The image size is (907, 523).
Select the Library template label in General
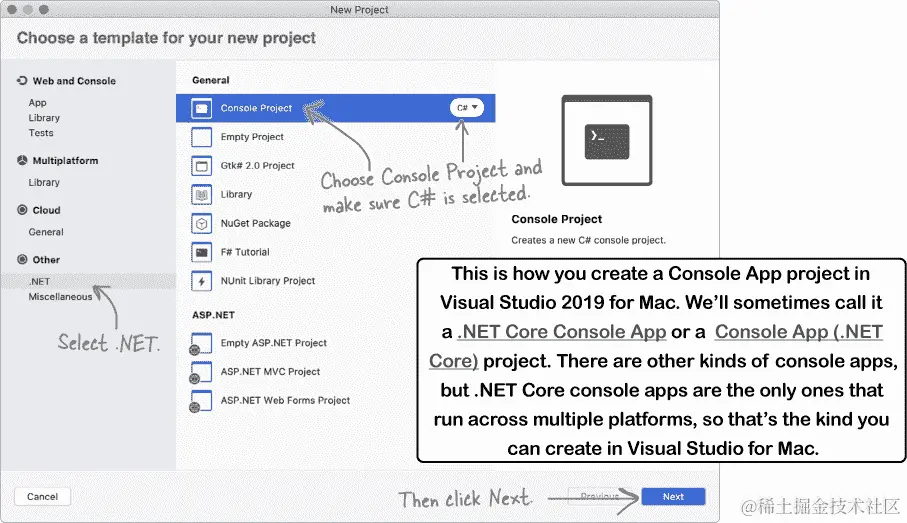pos(236,194)
